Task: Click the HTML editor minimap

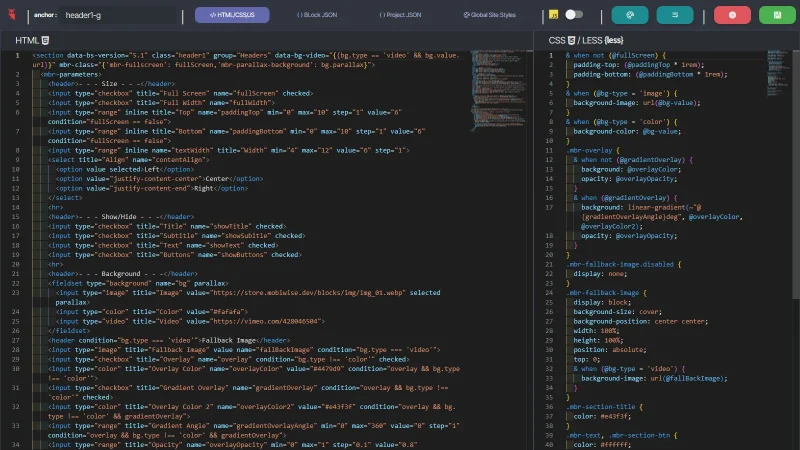Action: point(498,91)
